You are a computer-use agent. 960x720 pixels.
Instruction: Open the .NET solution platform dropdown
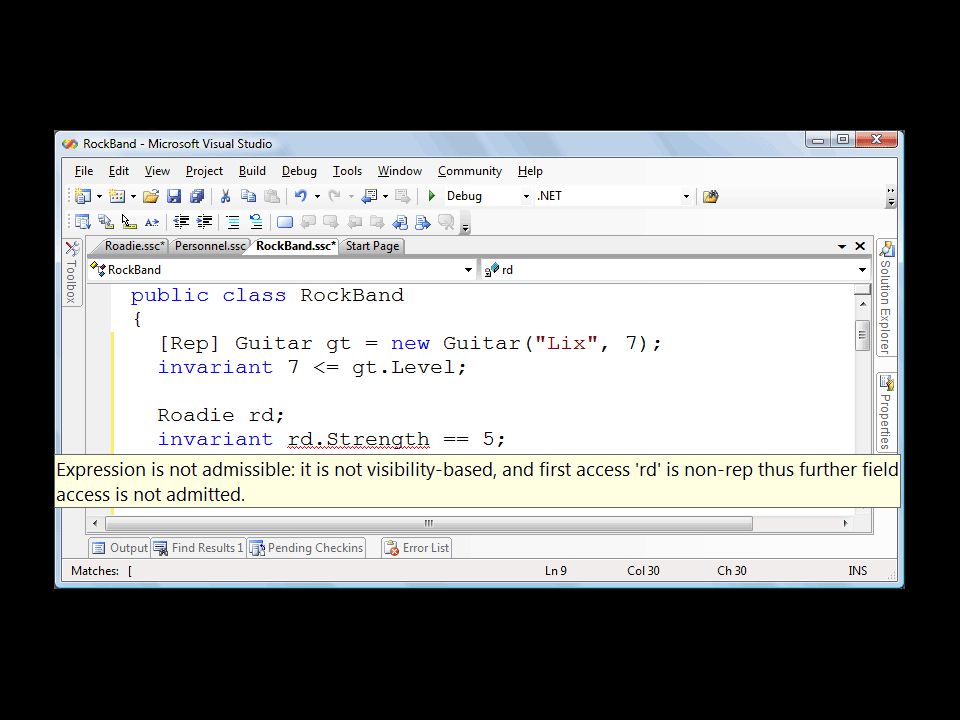686,197
